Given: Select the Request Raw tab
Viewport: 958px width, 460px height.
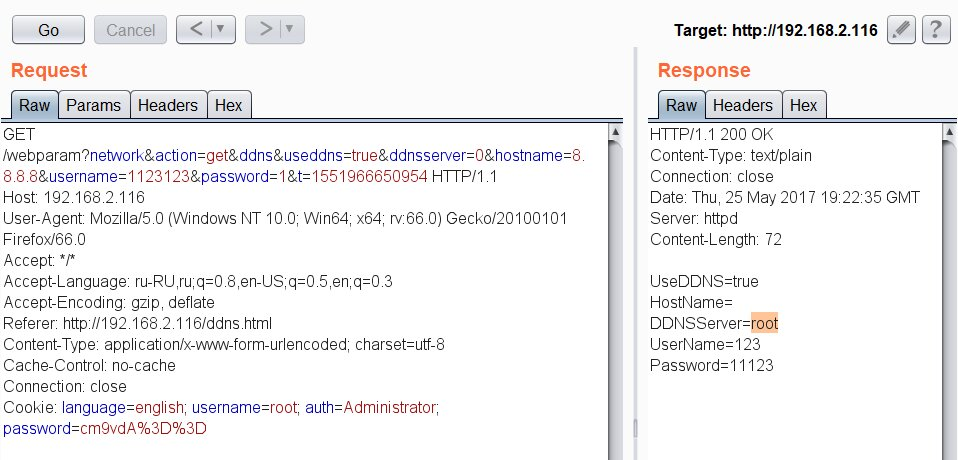Looking at the screenshot, I should pyautogui.click(x=35, y=105).
